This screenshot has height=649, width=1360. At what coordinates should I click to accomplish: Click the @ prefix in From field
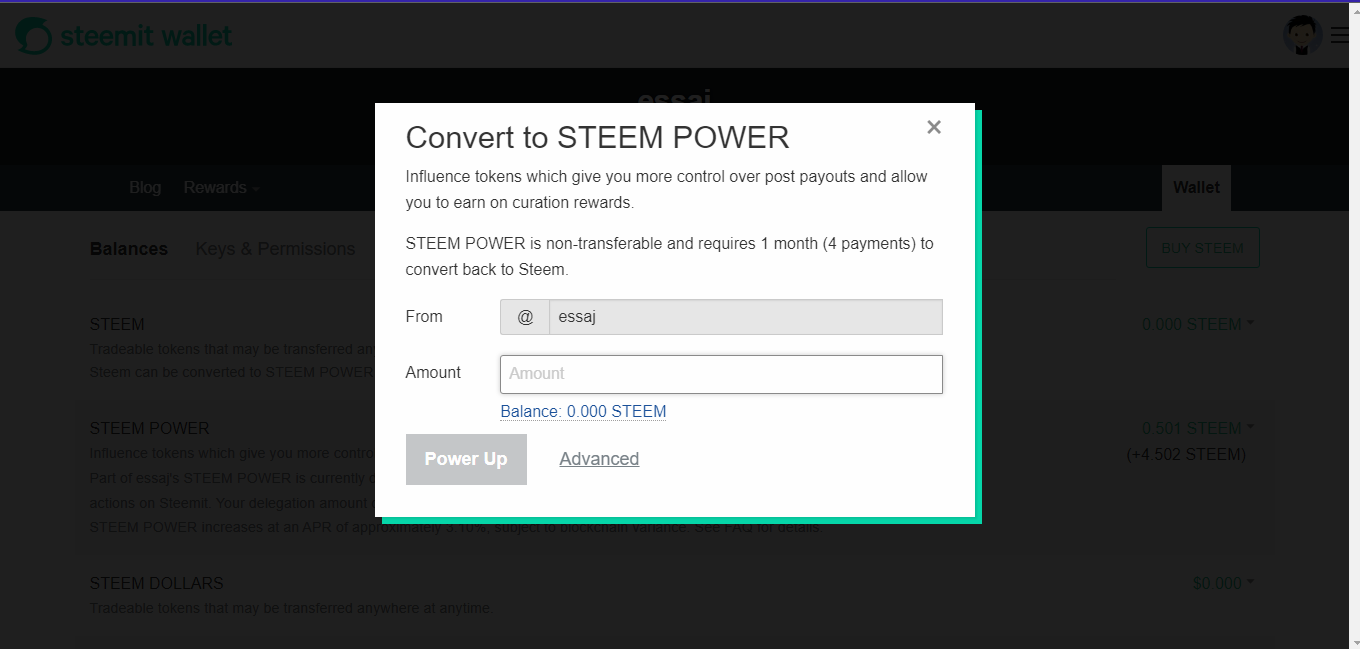coord(525,317)
